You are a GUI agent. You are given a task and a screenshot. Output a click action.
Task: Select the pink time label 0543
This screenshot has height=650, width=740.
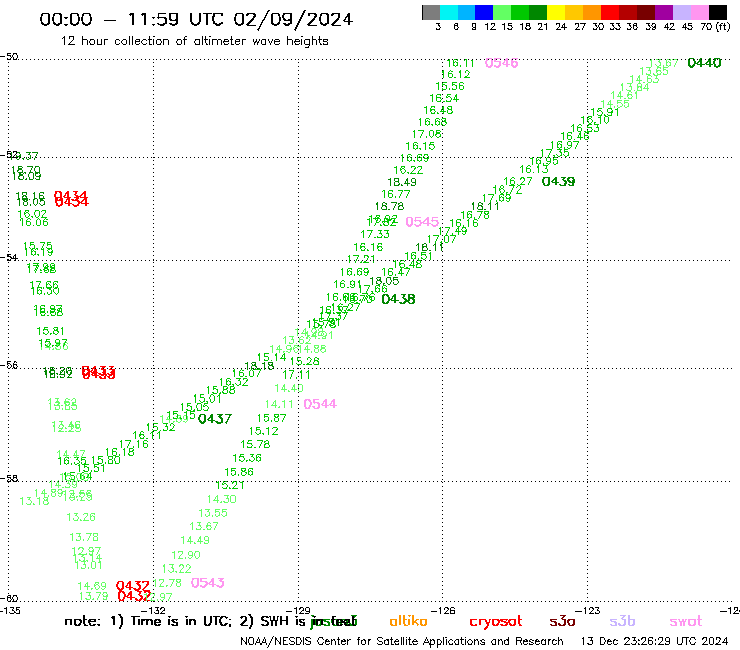click(x=208, y=583)
